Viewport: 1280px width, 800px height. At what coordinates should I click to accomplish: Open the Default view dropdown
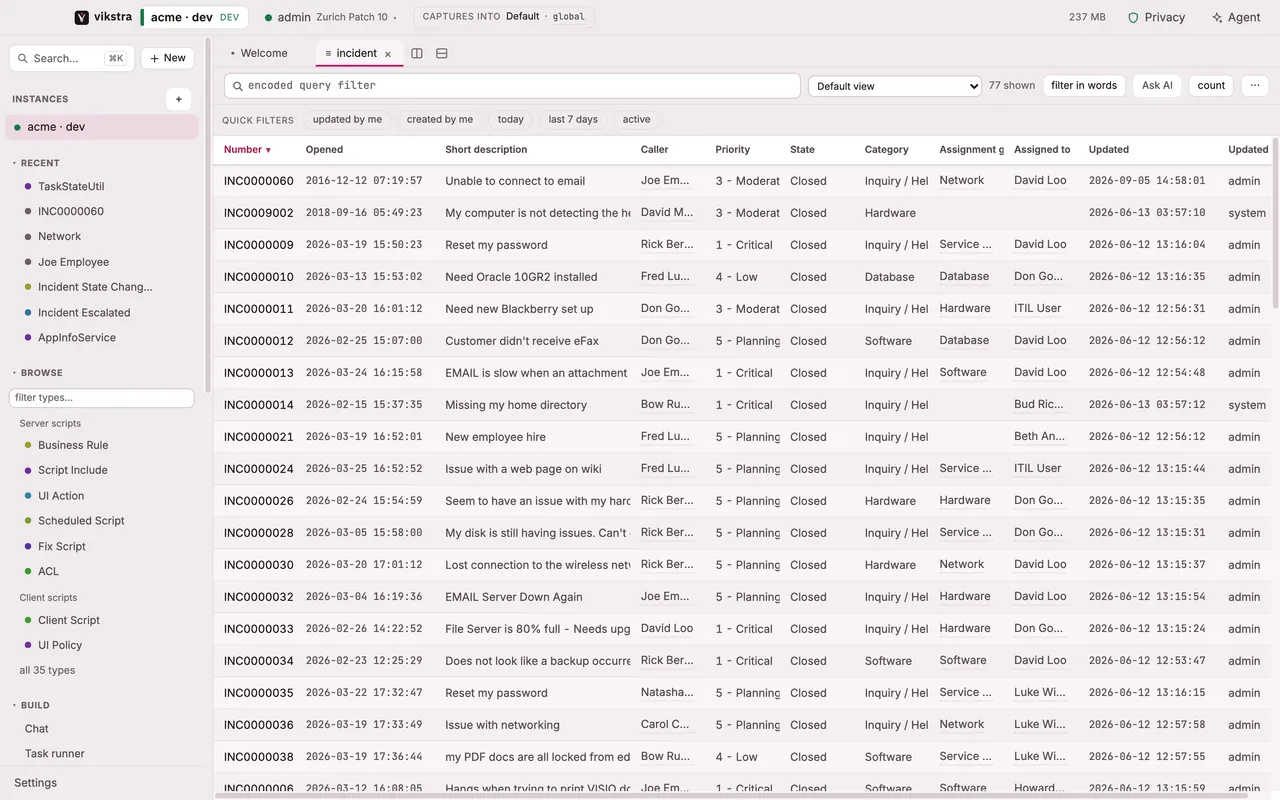[x=894, y=86]
